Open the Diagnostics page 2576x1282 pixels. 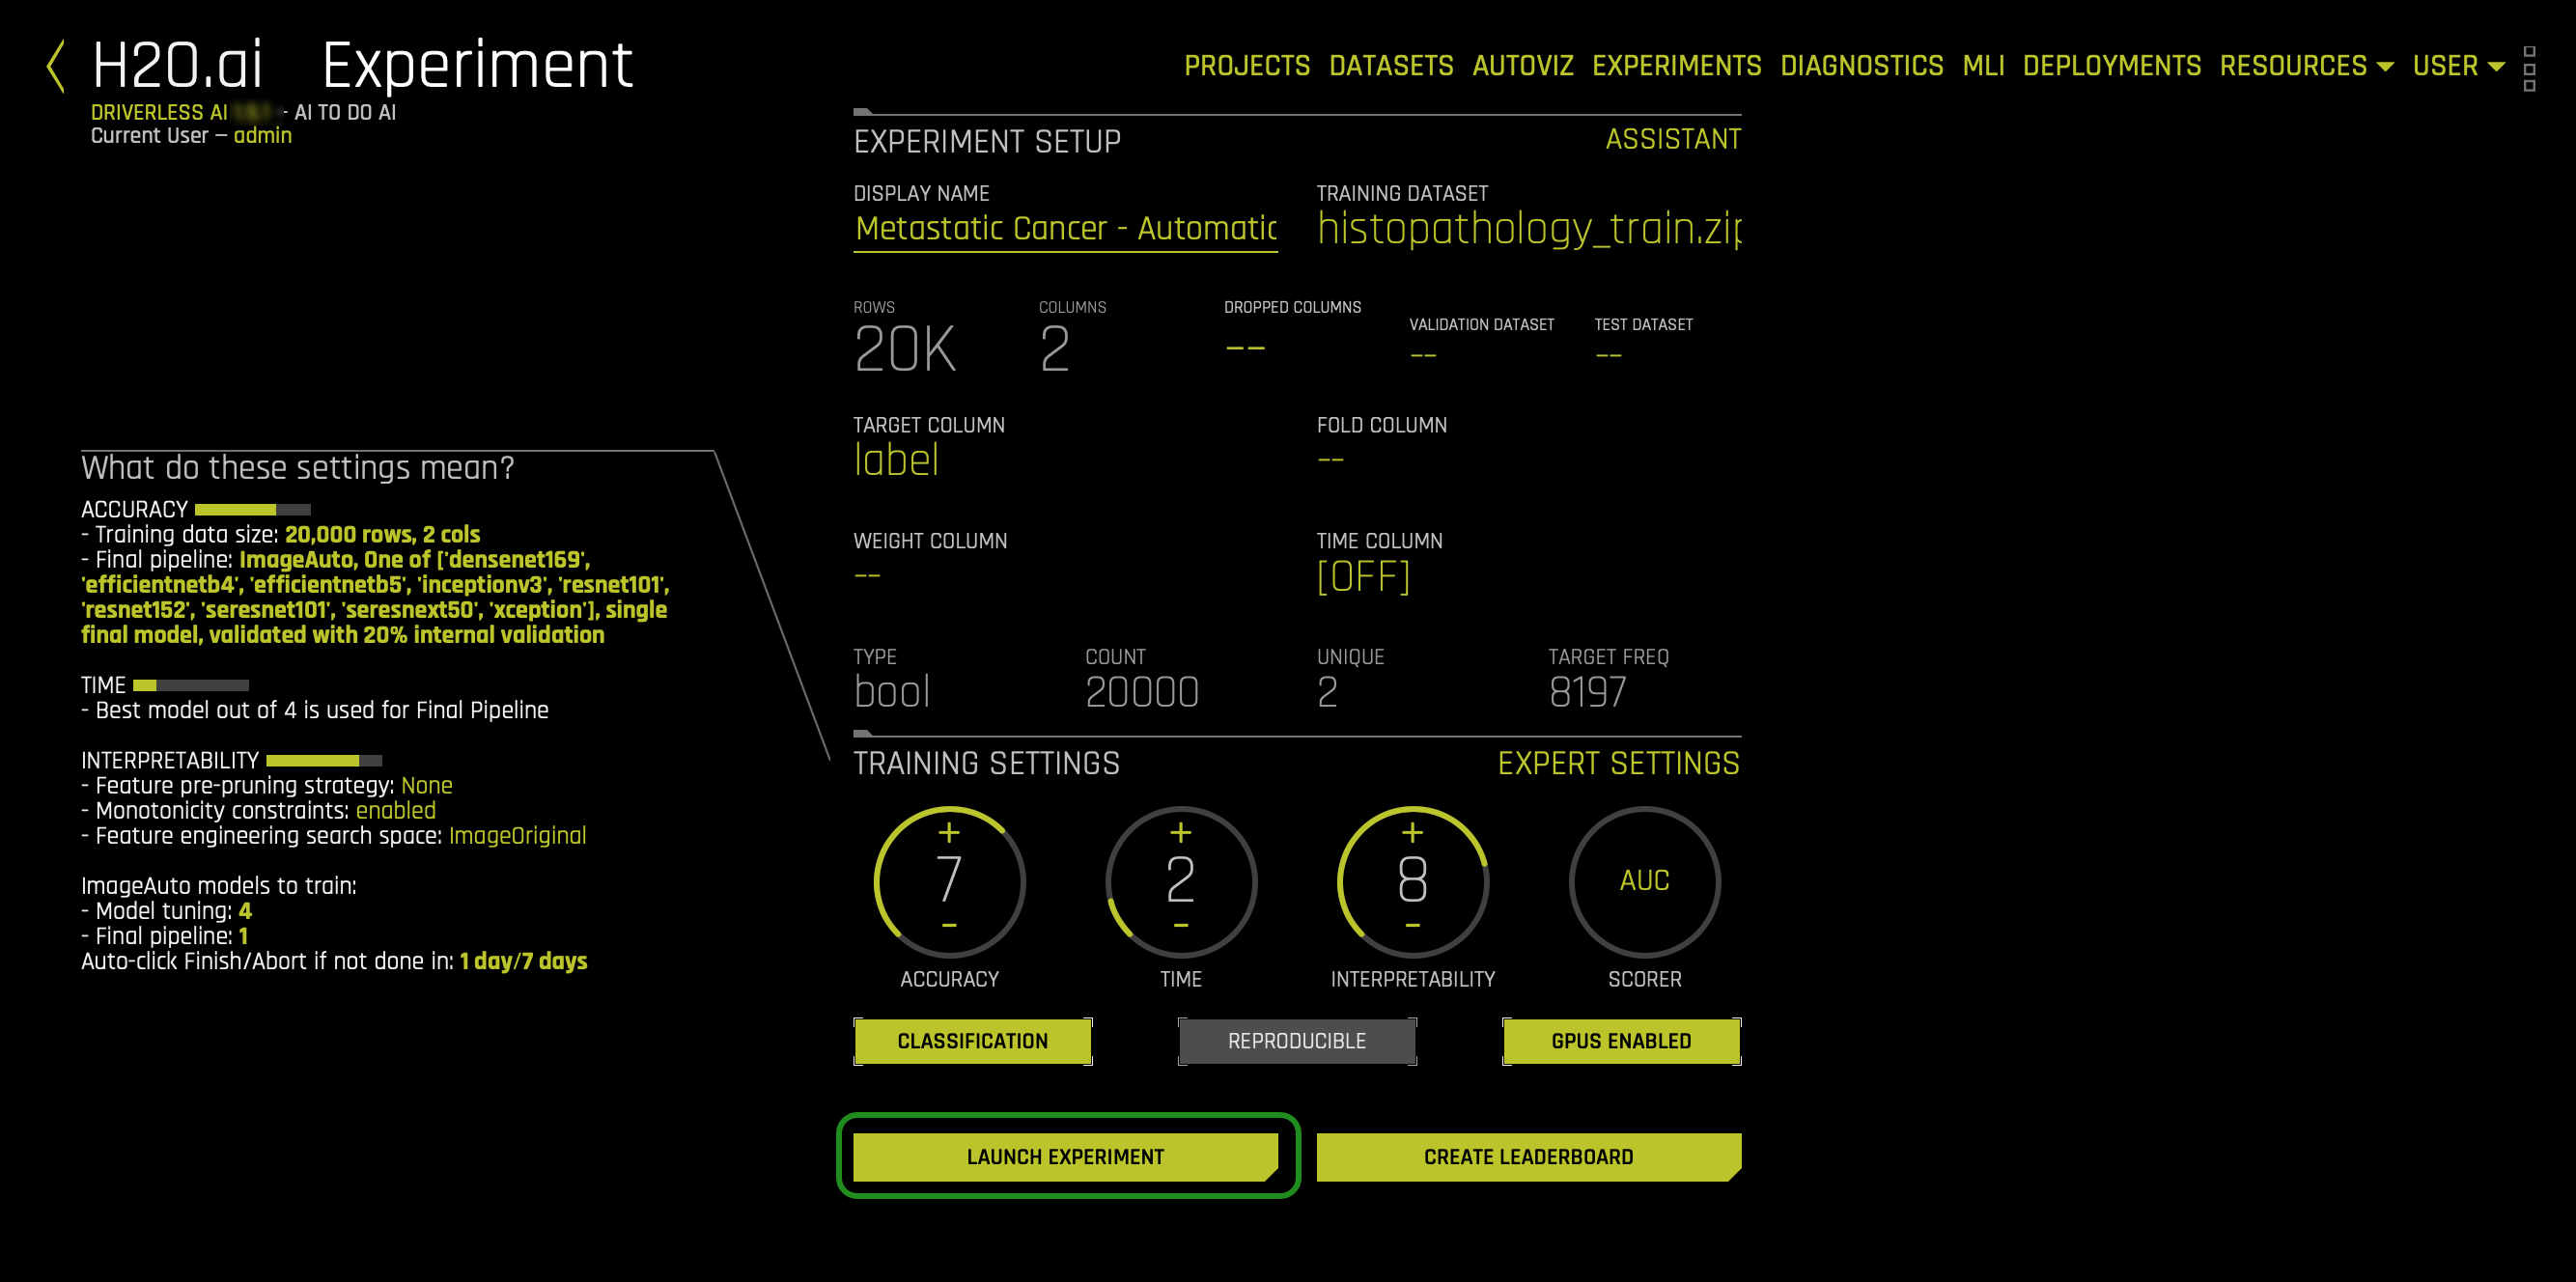tap(1862, 66)
